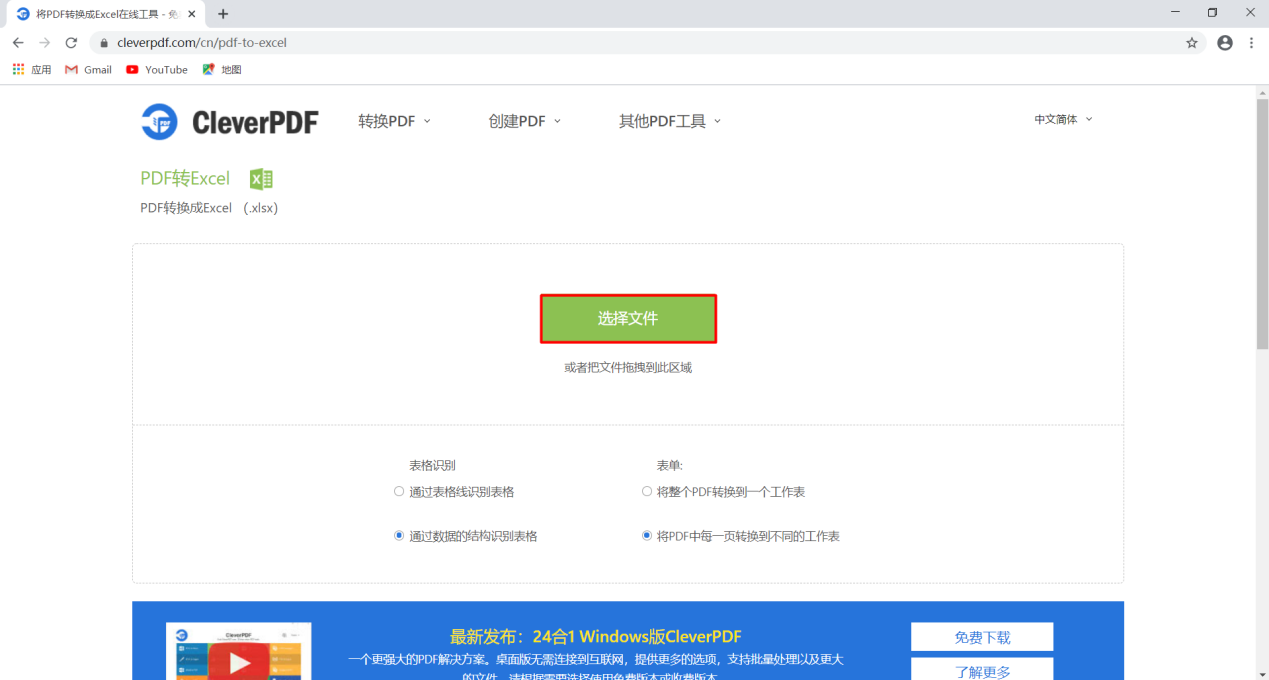
Task: Open the Chrome three-dot menu
Action: coord(1251,43)
